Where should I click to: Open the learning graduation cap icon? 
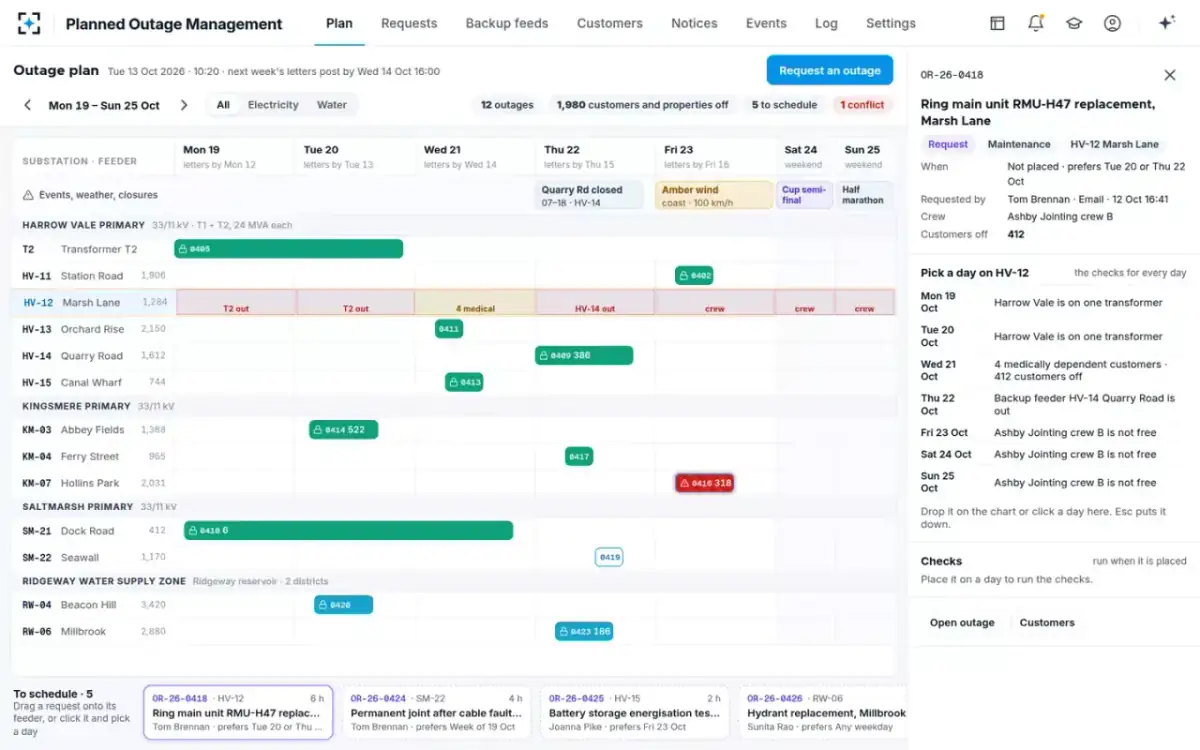coord(1074,23)
